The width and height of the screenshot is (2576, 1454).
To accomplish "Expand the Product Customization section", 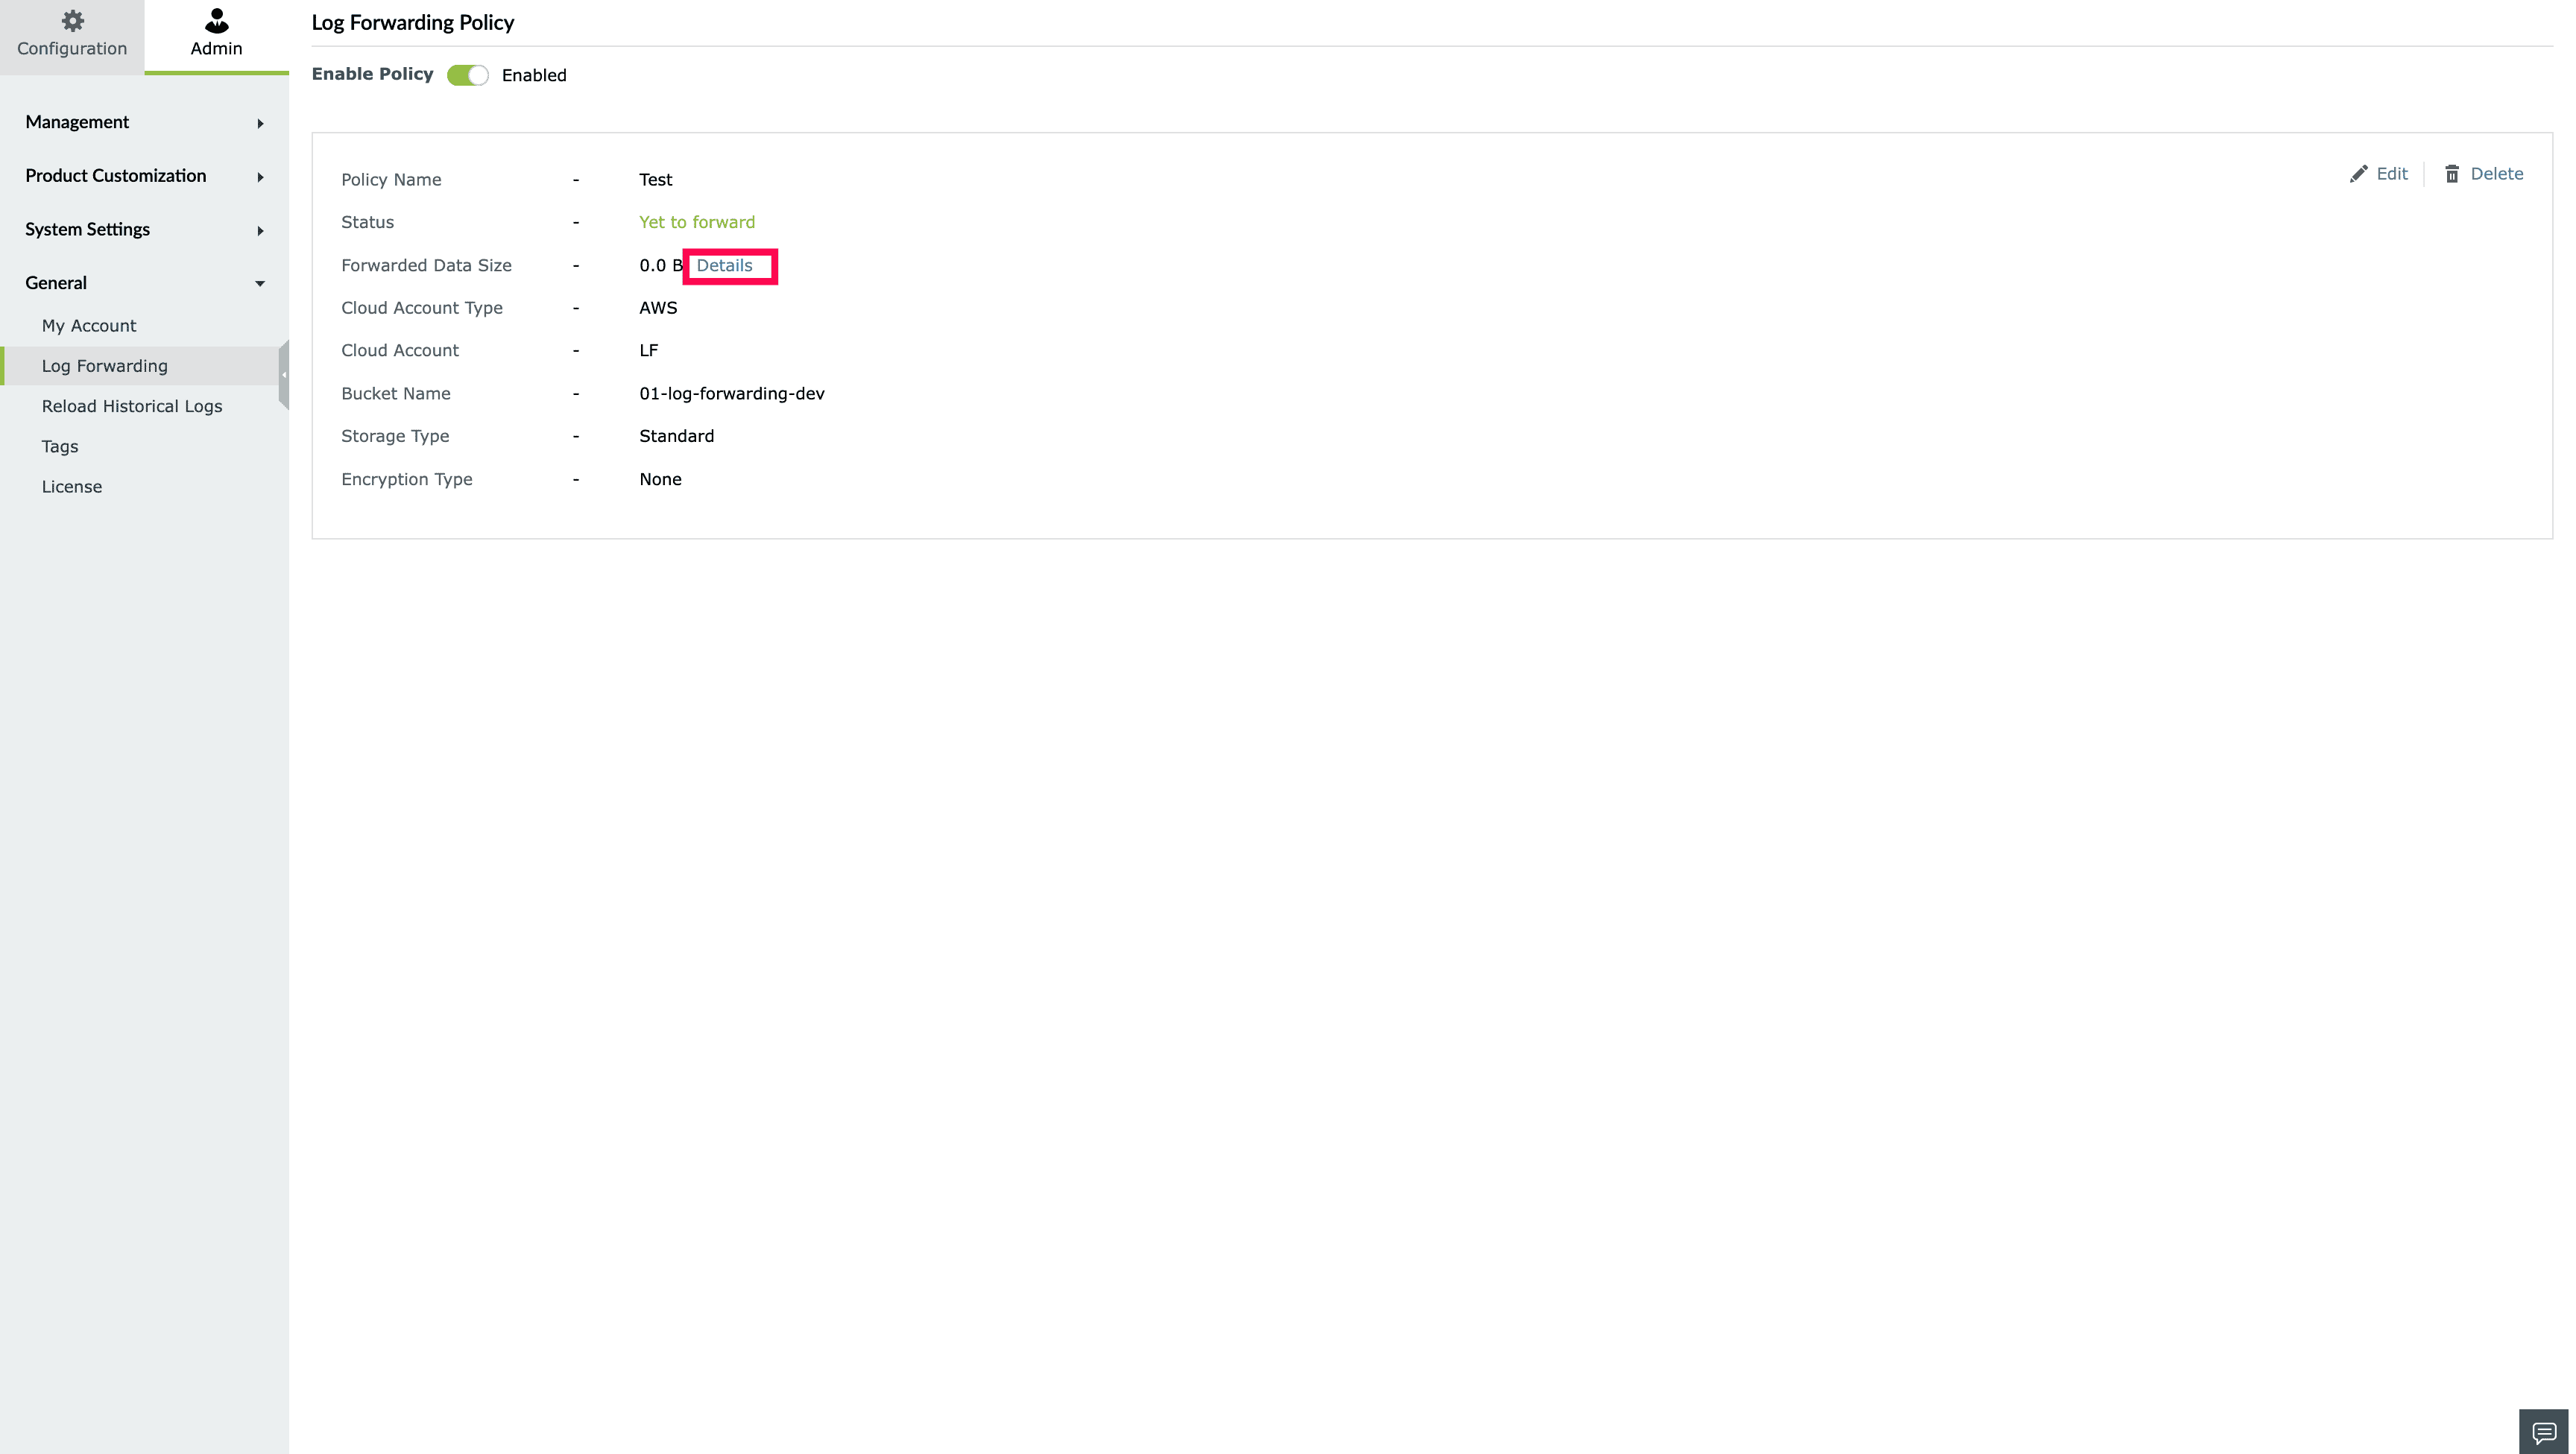I will pyautogui.click(x=116, y=176).
